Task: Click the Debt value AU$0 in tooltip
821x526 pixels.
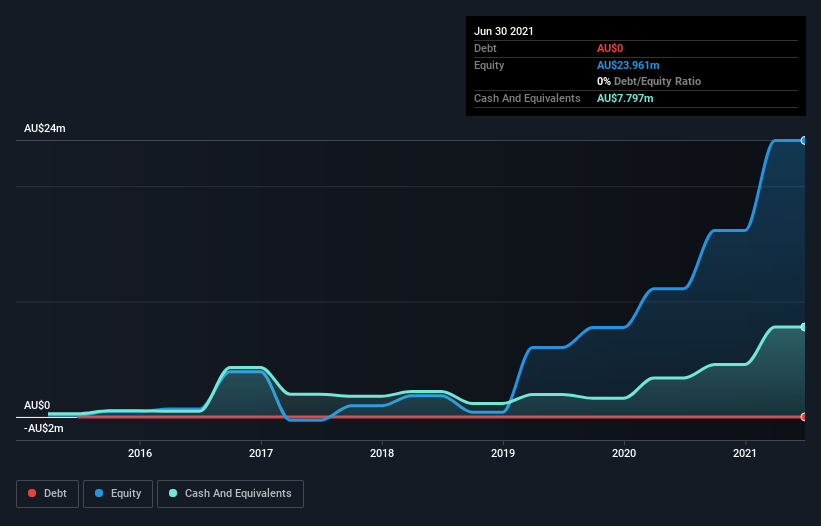Action: point(610,48)
